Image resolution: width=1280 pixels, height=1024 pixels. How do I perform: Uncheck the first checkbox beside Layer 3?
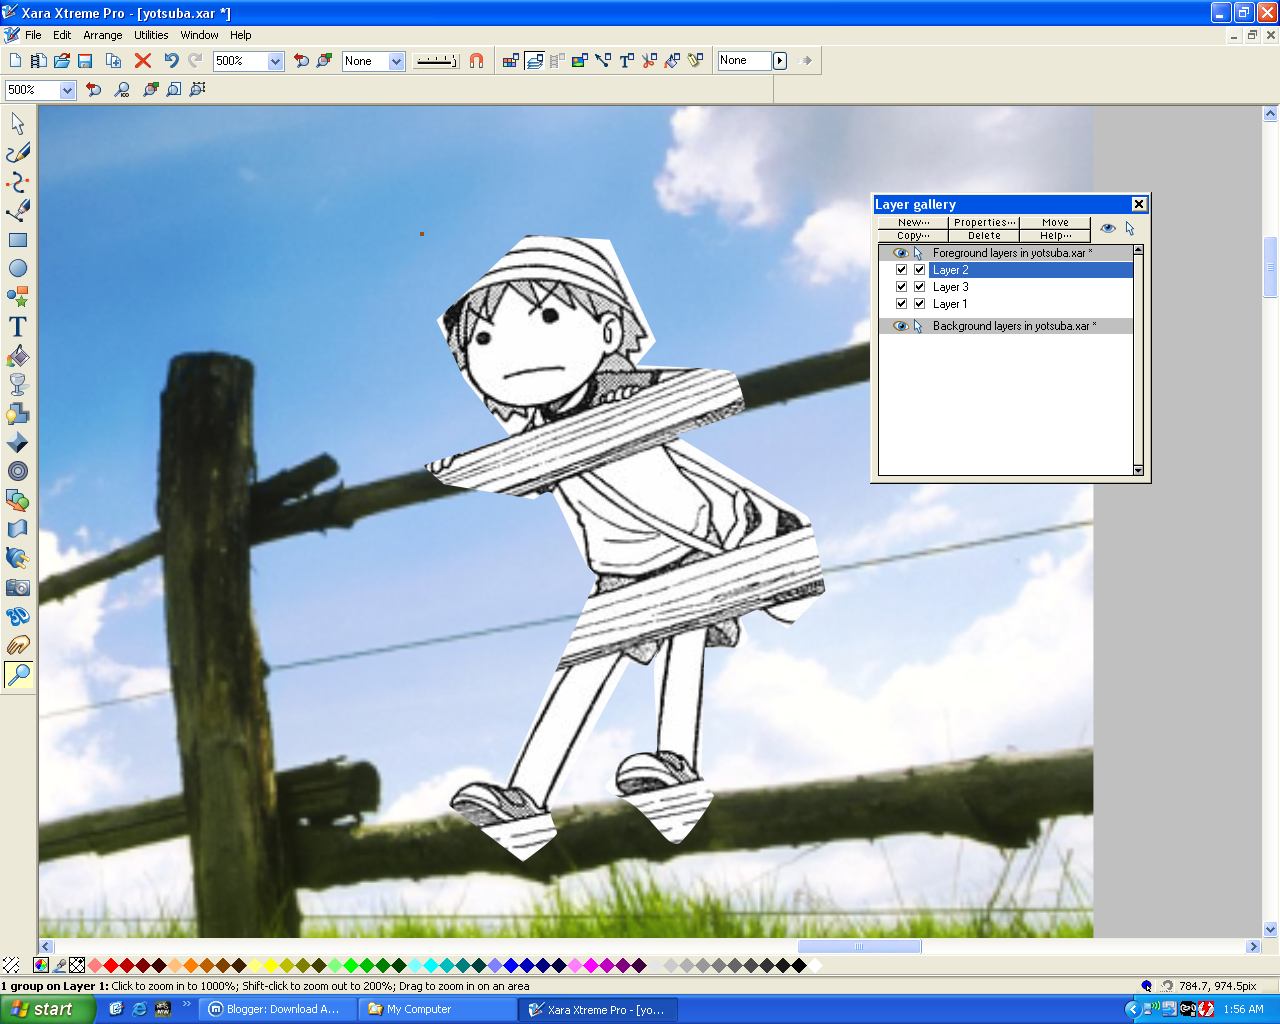coord(901,286)
